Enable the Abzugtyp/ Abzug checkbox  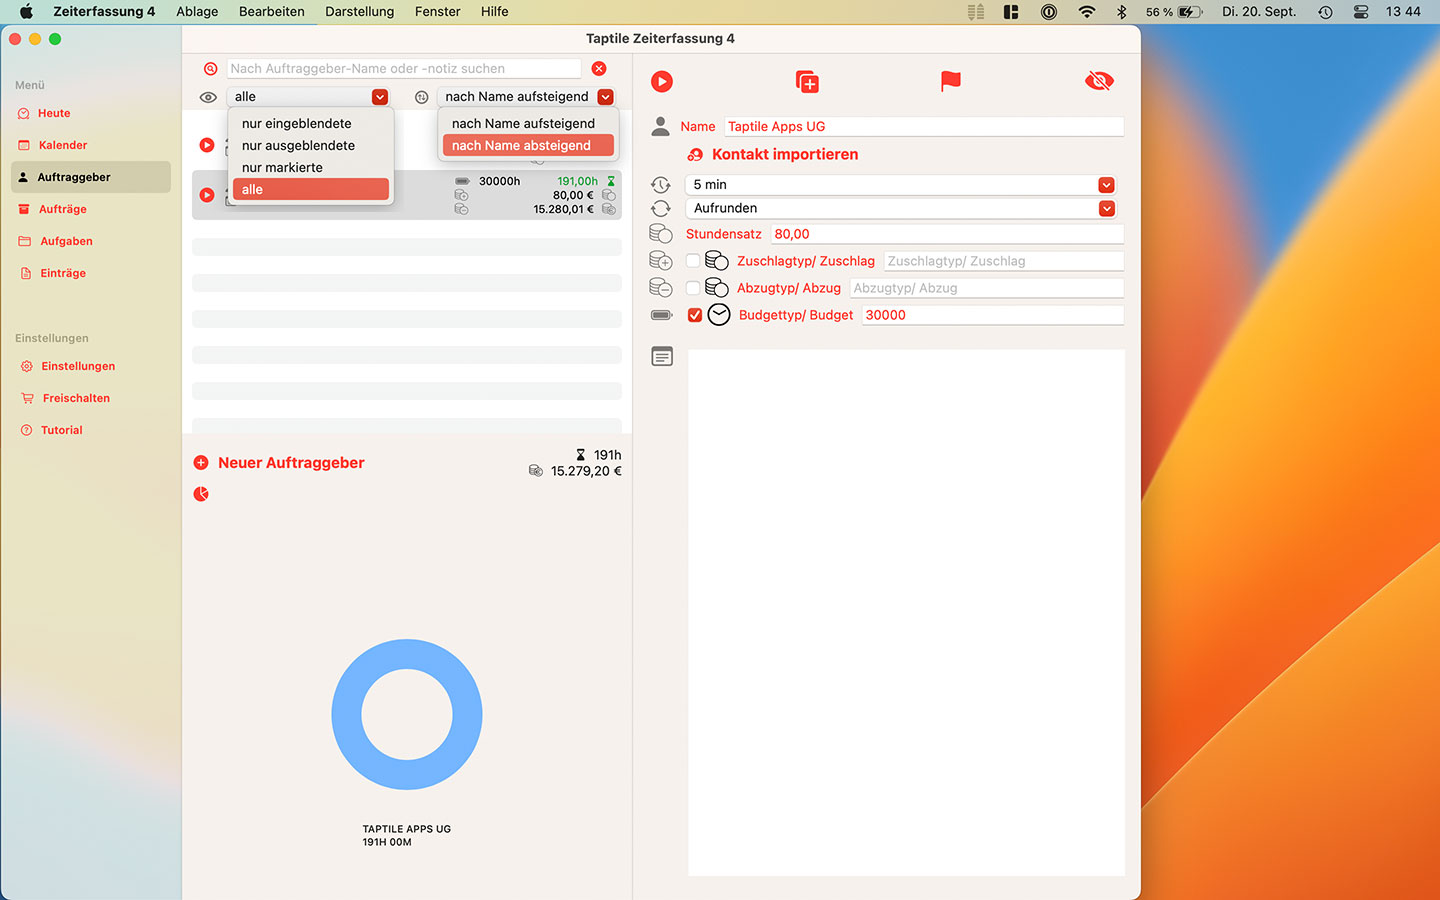click(x=693, y=288)
